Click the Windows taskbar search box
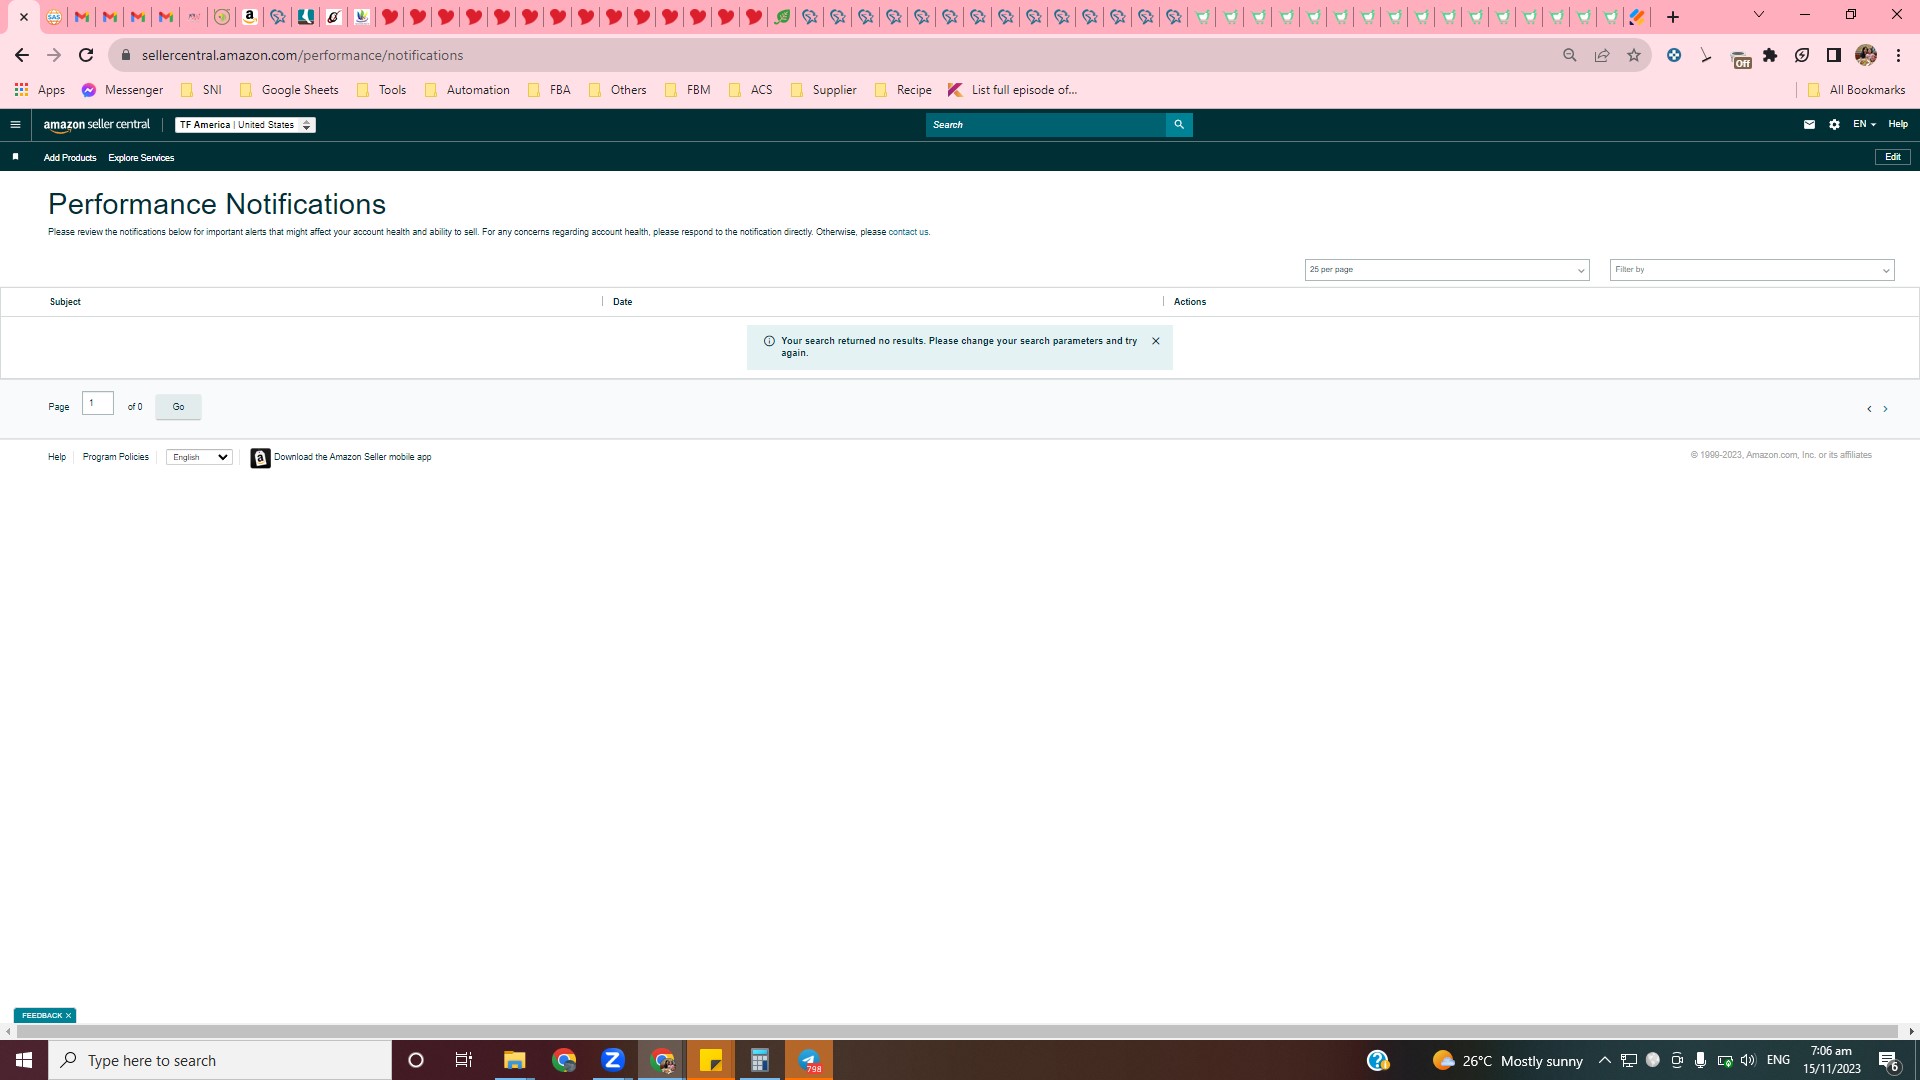The image size is (1920, 1080). point(220,1060)
